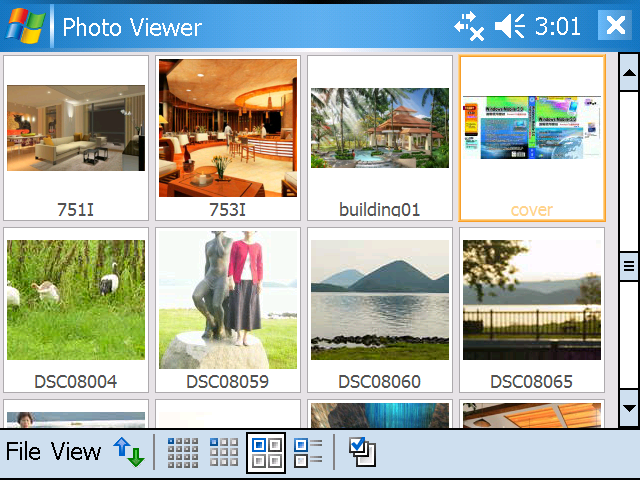Open DSC08060 mountain lake photo

coord(380,300)
